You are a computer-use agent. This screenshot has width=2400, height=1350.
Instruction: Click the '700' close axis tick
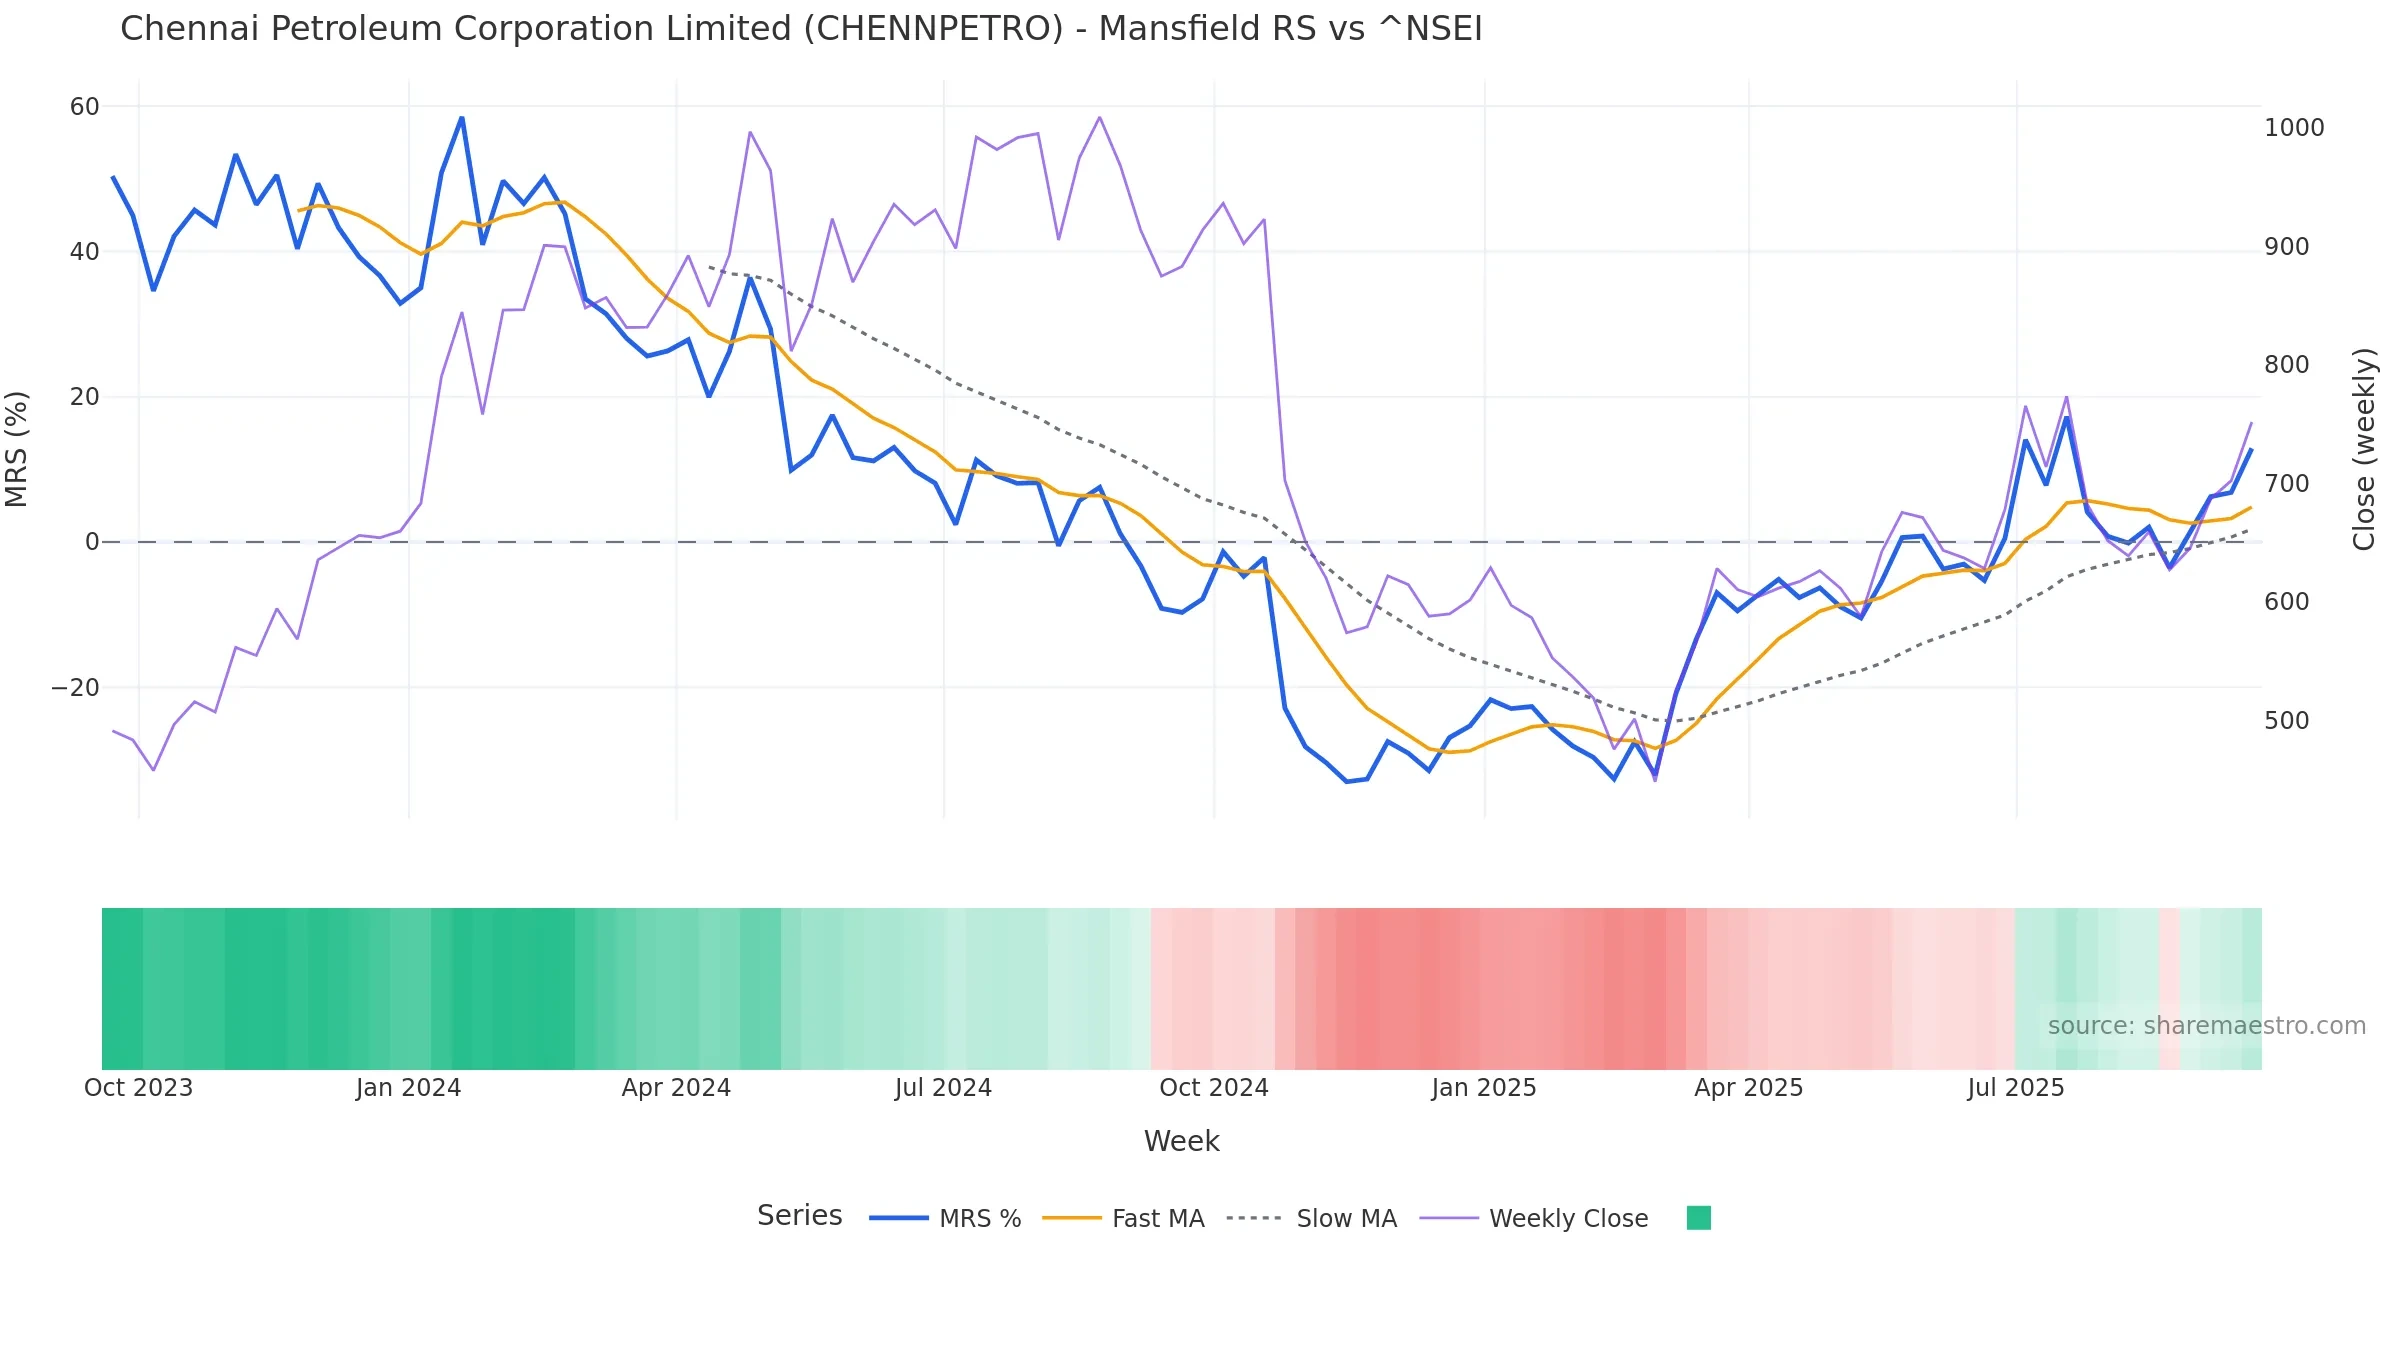tap(2287, 484)
